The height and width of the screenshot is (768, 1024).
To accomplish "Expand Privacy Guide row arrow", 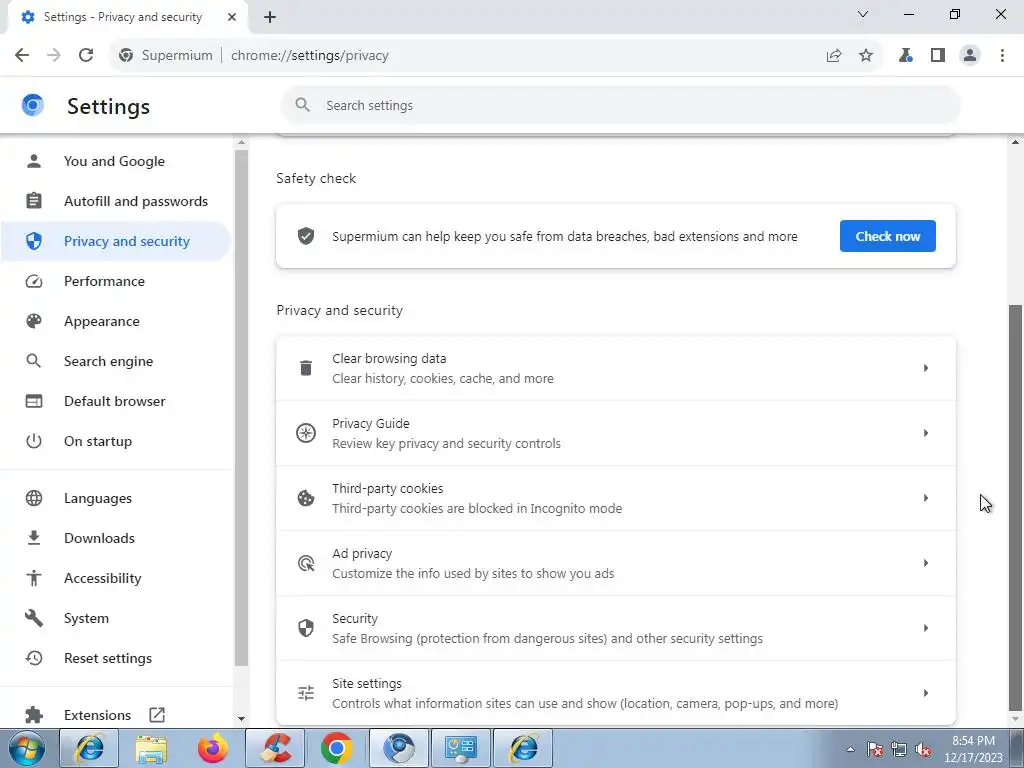I will click(x=926, y=433).
